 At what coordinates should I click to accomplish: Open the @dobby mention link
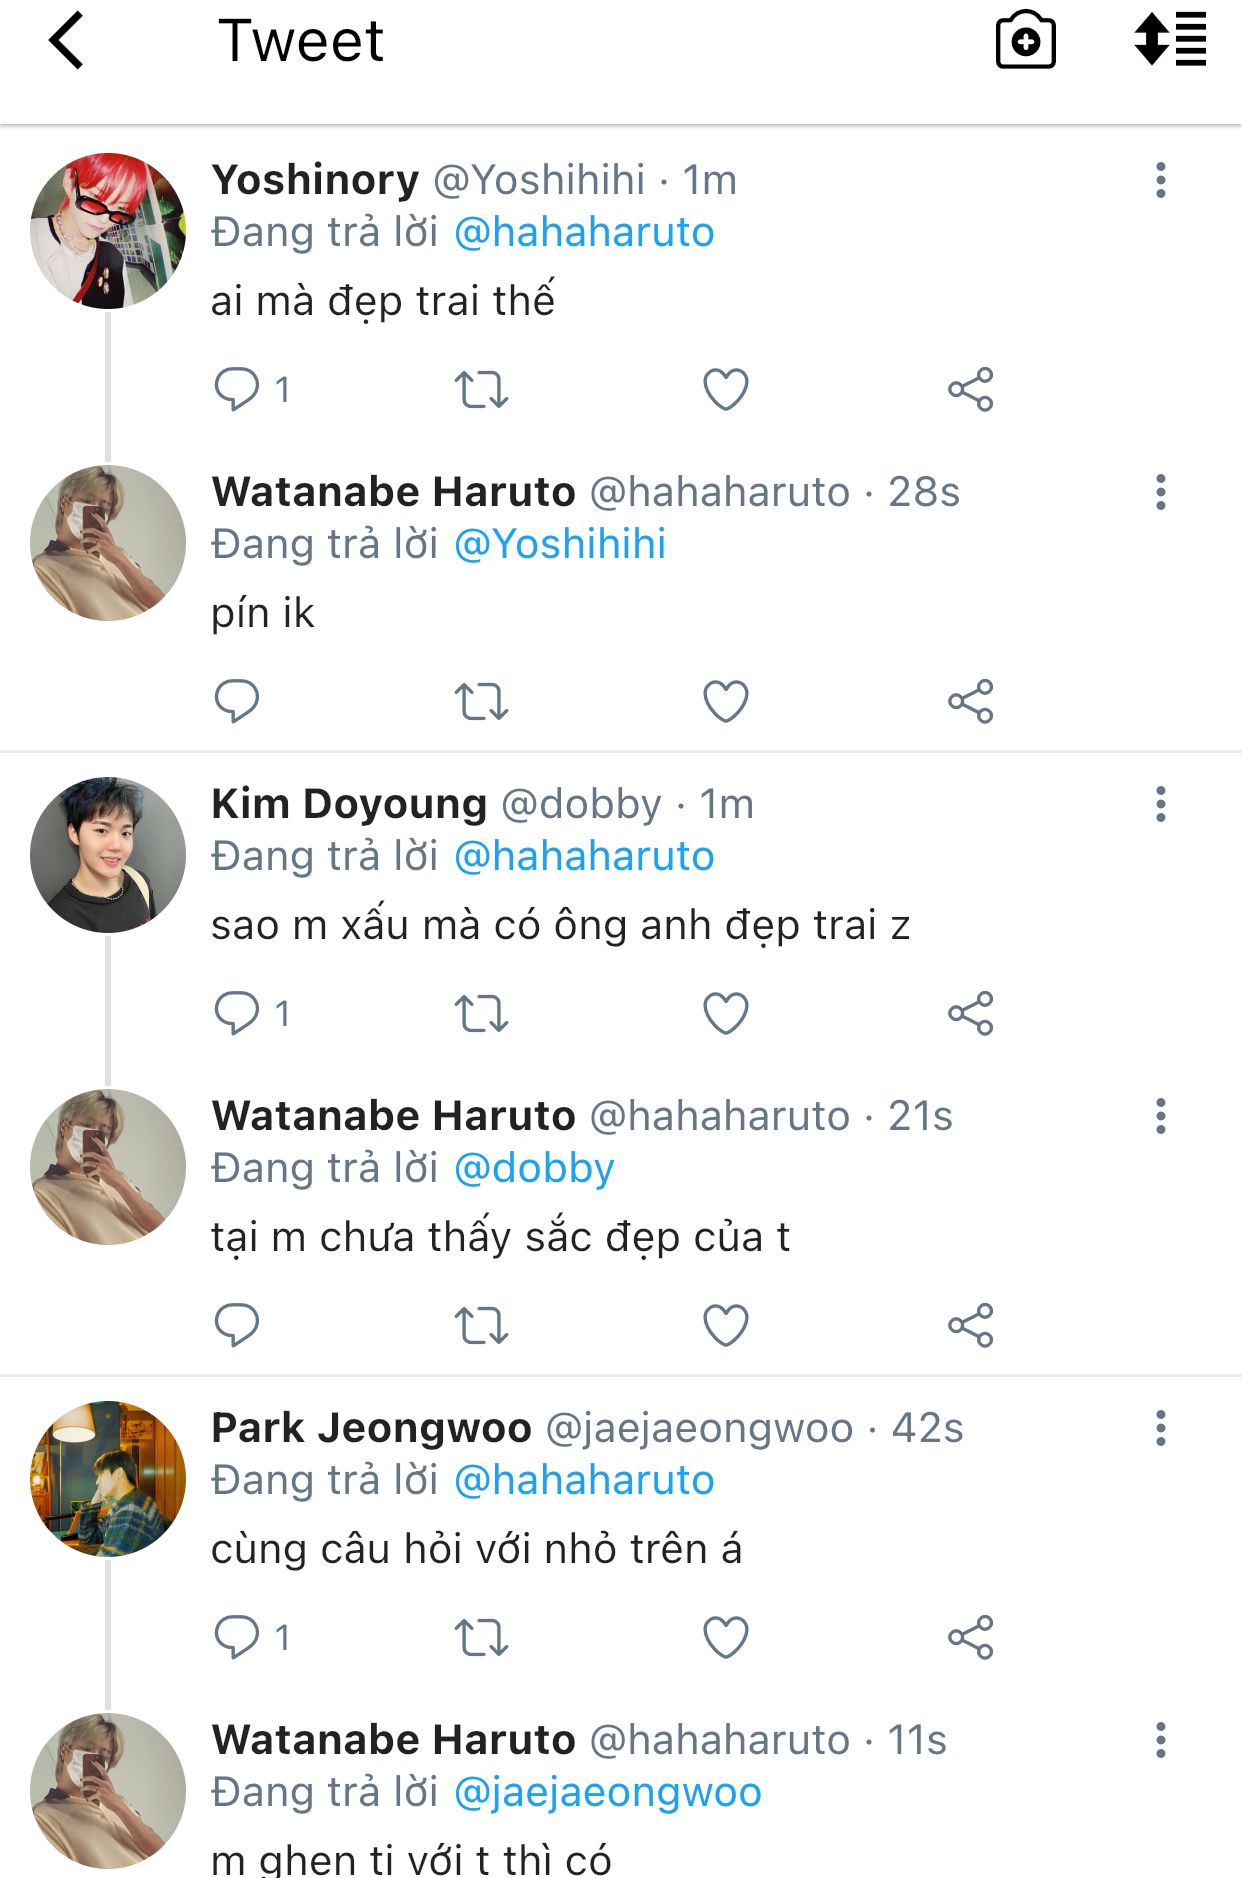[534, 1168]
